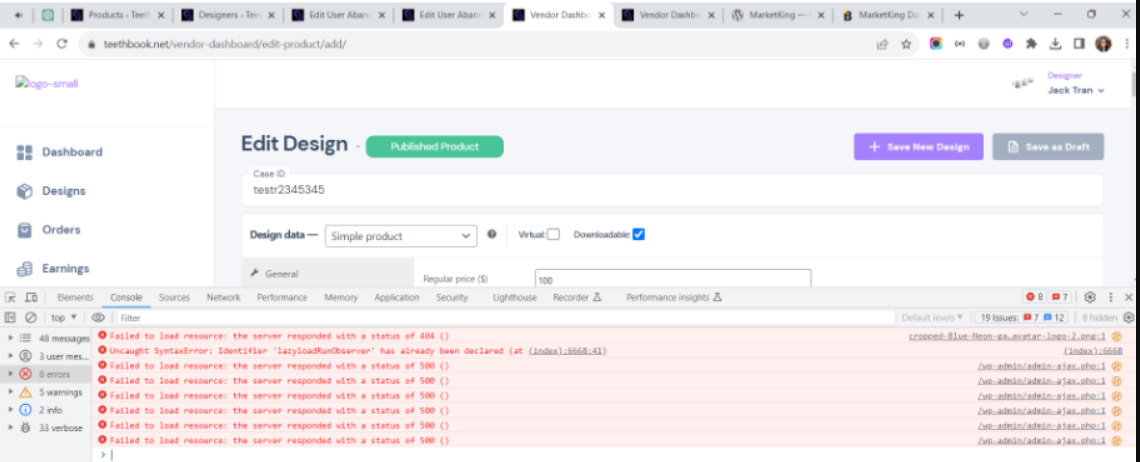Open console settings gear beside 8 hidden

[1128, 318]
